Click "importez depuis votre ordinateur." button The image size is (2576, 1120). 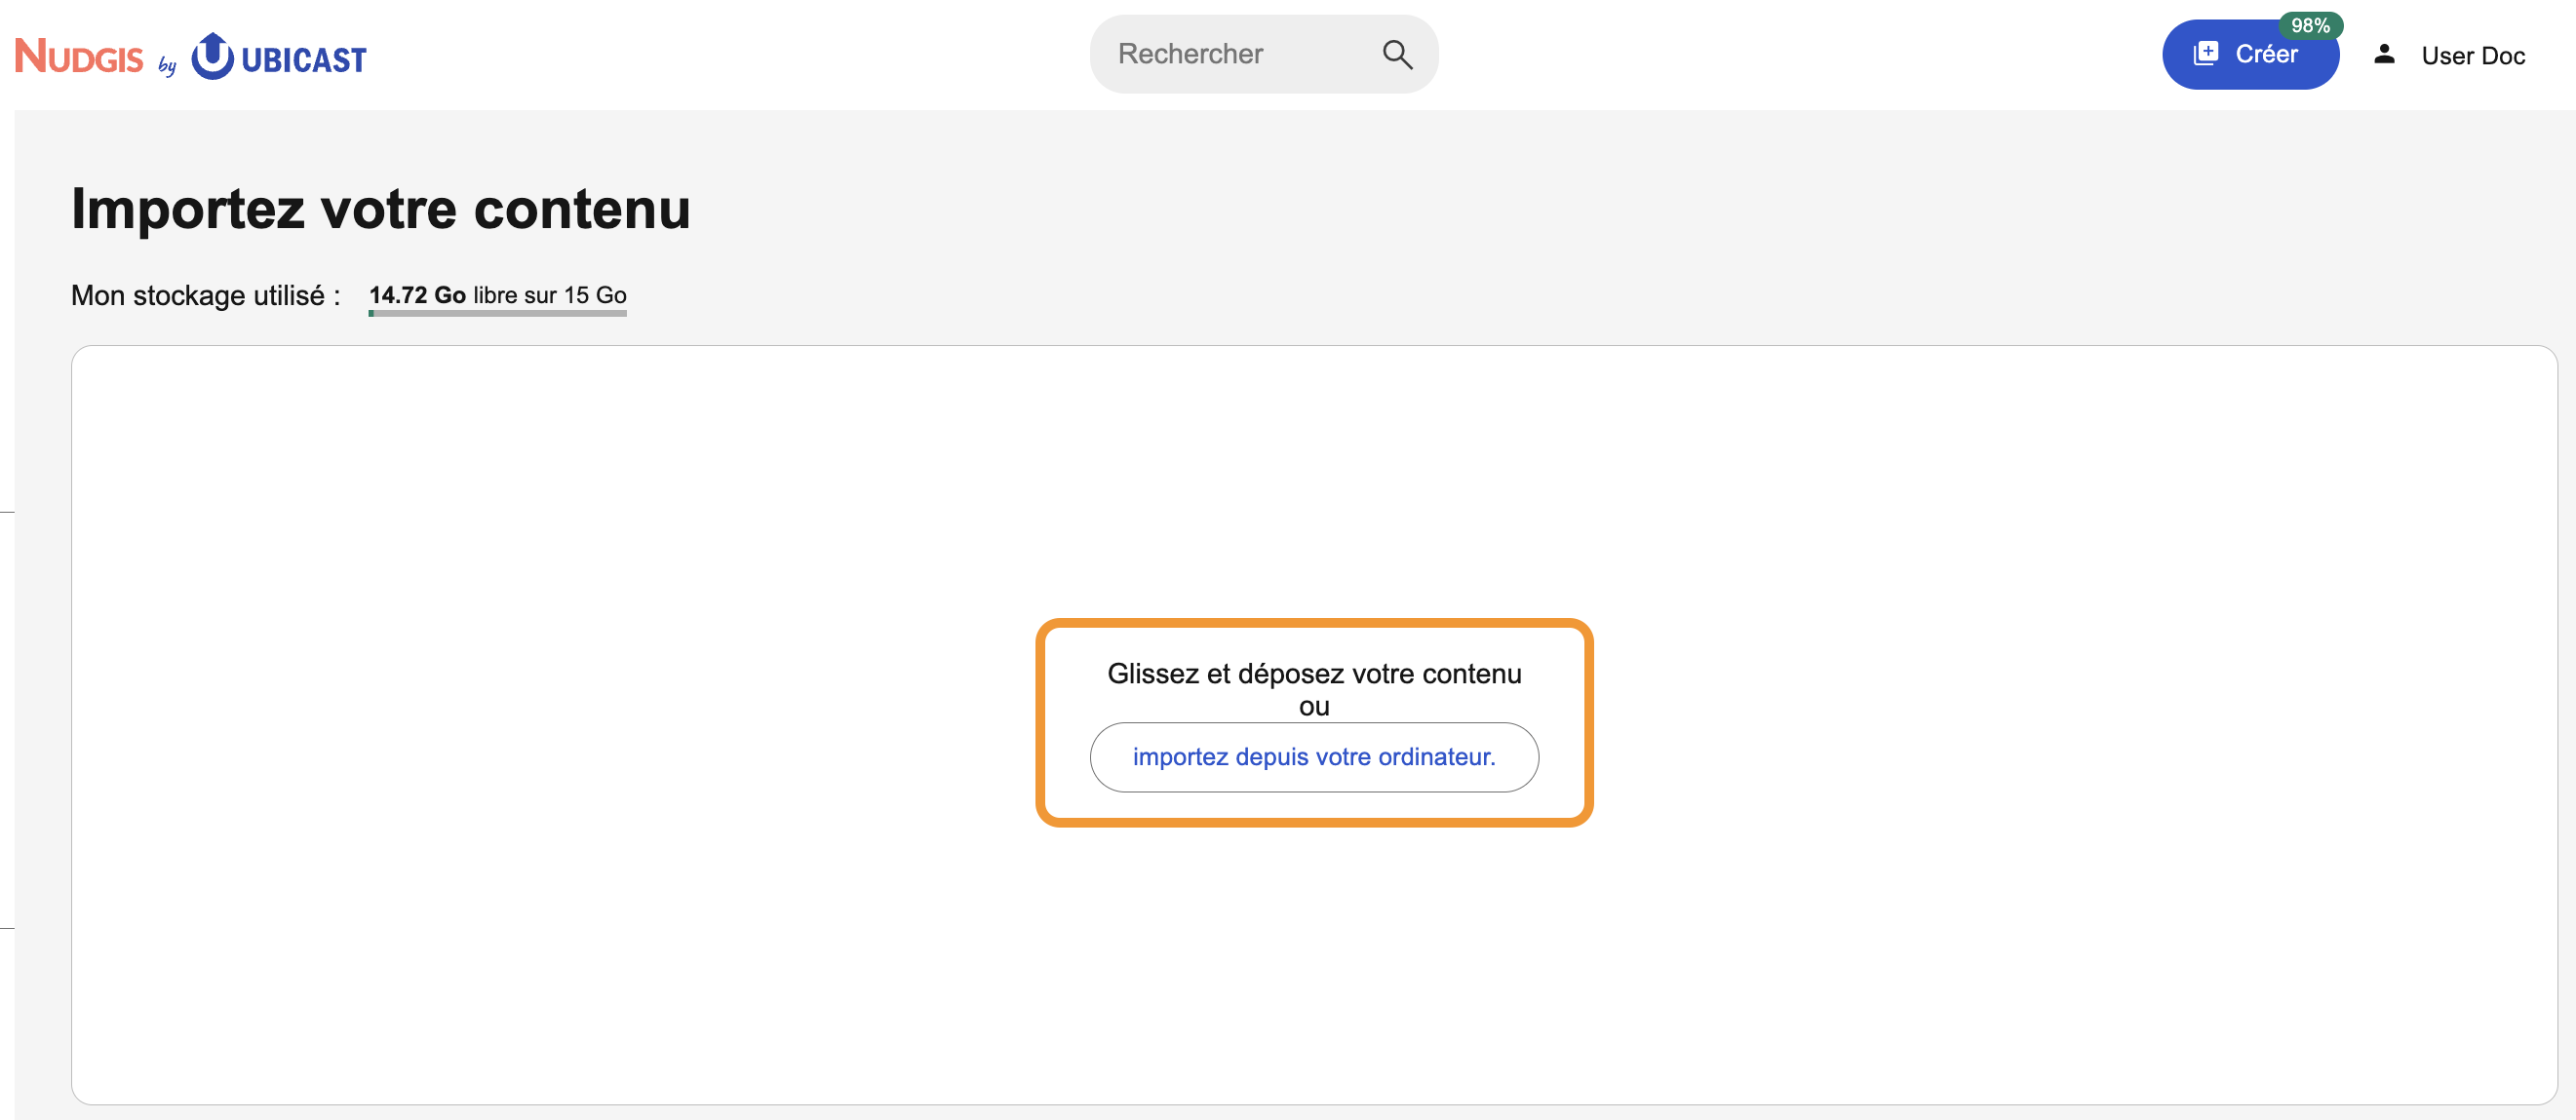point(1314,757)
